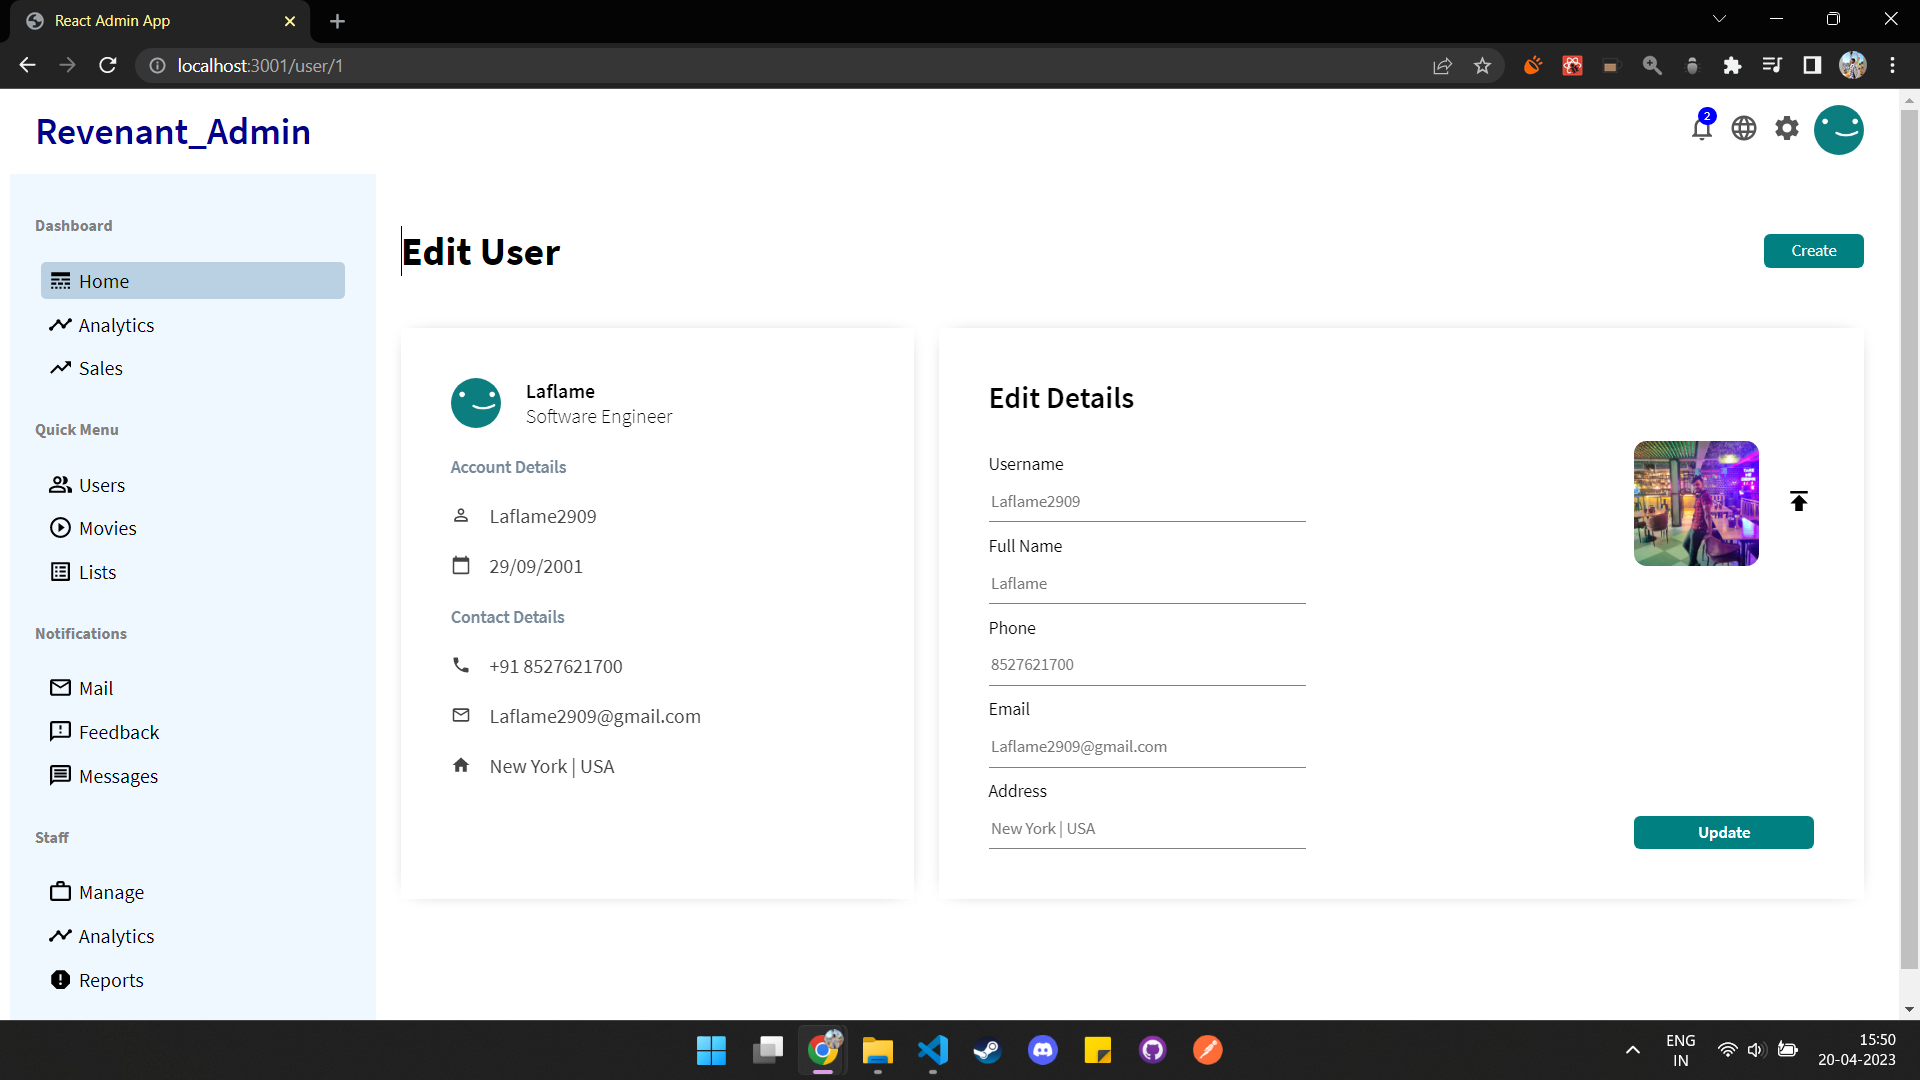Click the Analytics trend icon in Staff section
Image resolution: width=1920 pixels, height=1080 pixels.
coord(61,935)
